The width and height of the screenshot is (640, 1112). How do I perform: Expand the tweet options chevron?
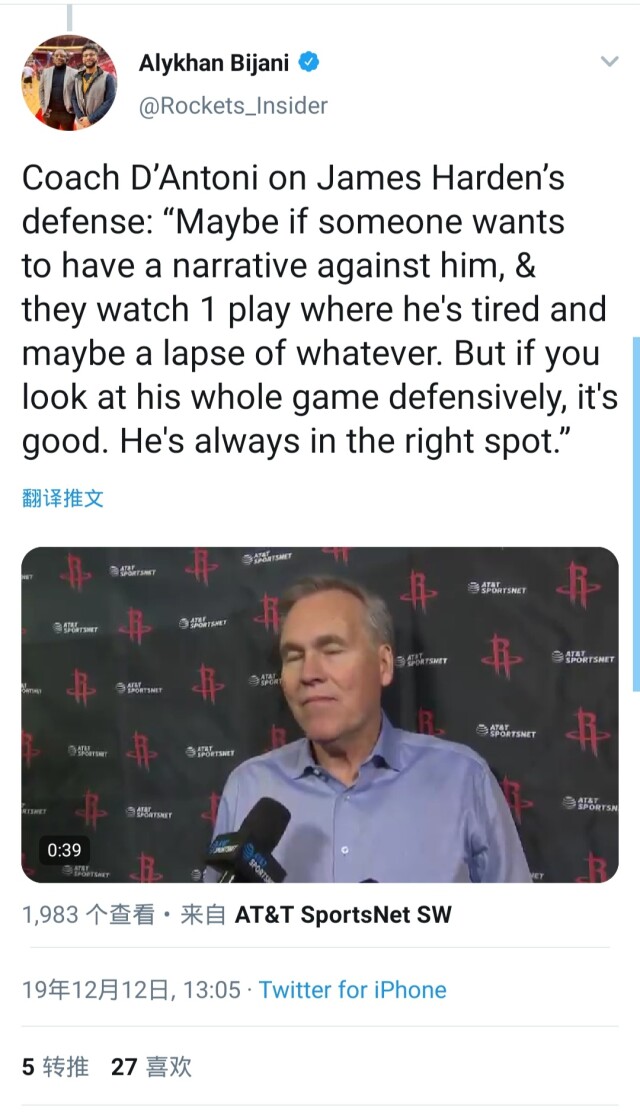point(609,61)
